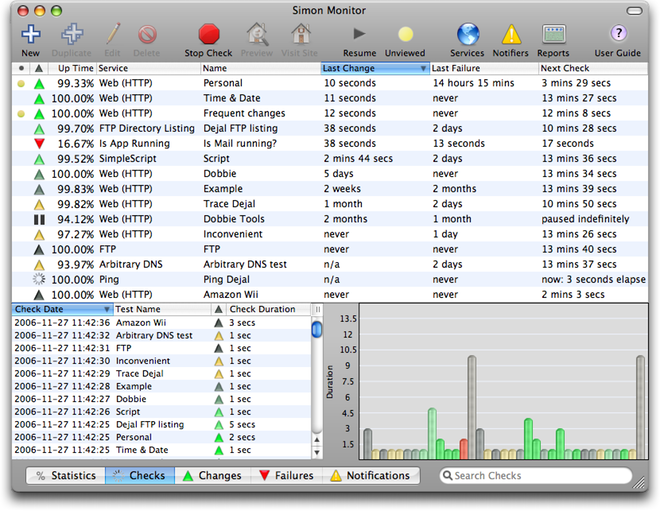Sort by the Check Date column header
The height and width of the screenshot is (511, 660).
tap(62, 309)
